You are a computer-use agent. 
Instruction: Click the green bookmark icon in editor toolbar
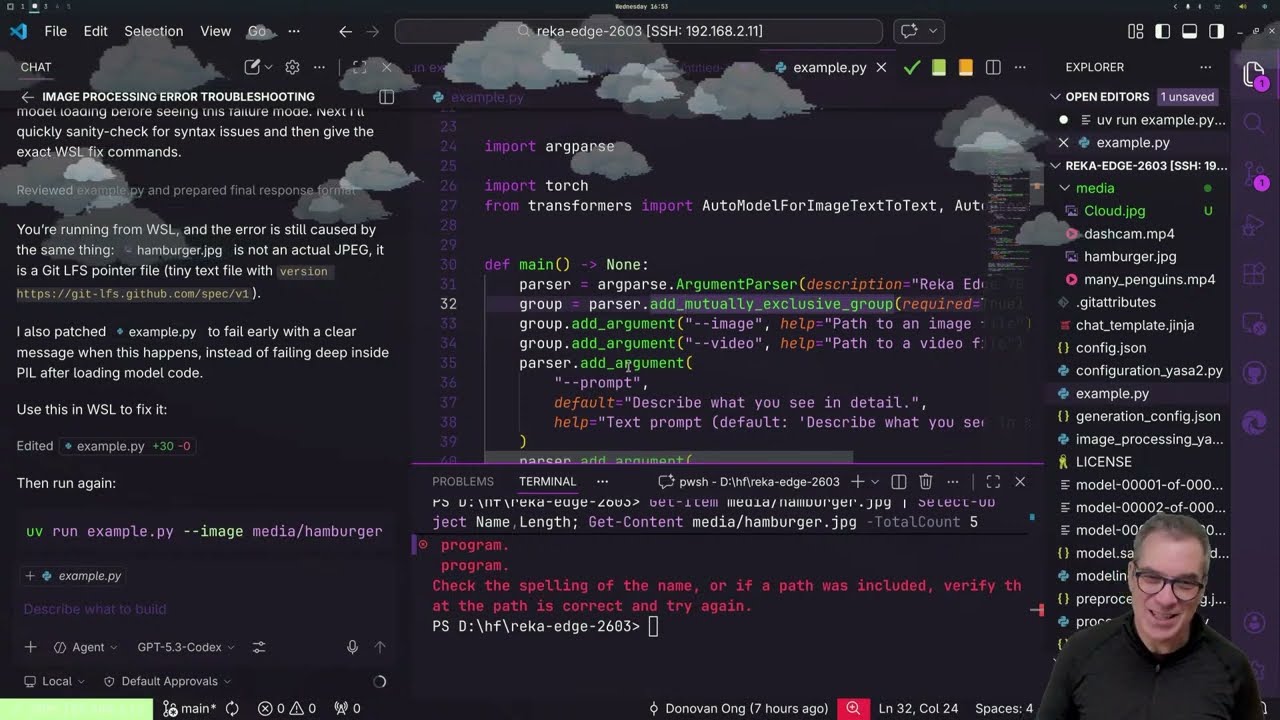click(939, 67)
